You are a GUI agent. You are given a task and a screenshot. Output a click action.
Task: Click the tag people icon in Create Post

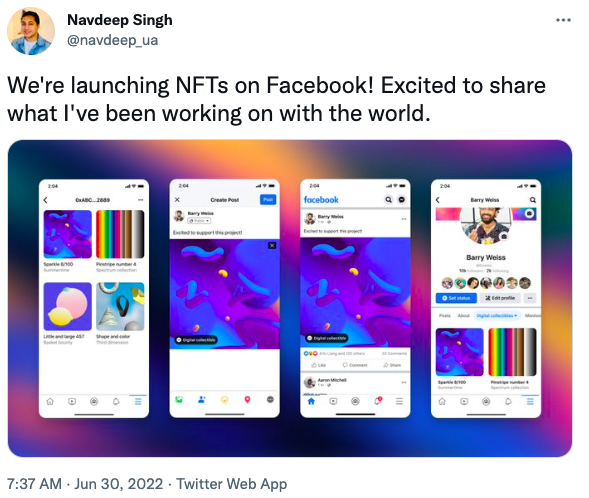202,400
